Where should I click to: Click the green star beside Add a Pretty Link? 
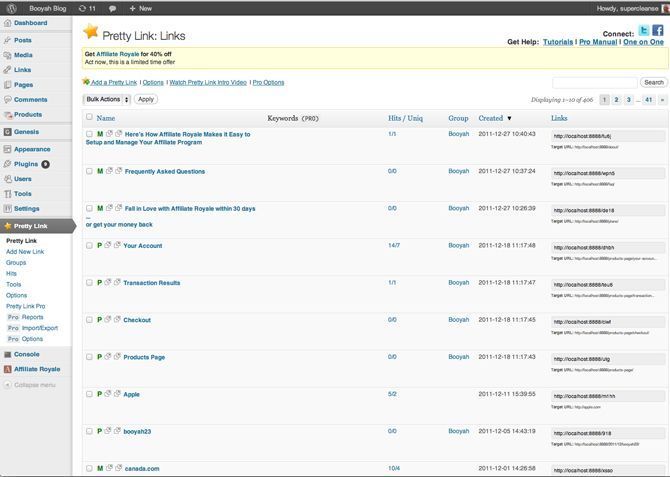coord(86,81)
